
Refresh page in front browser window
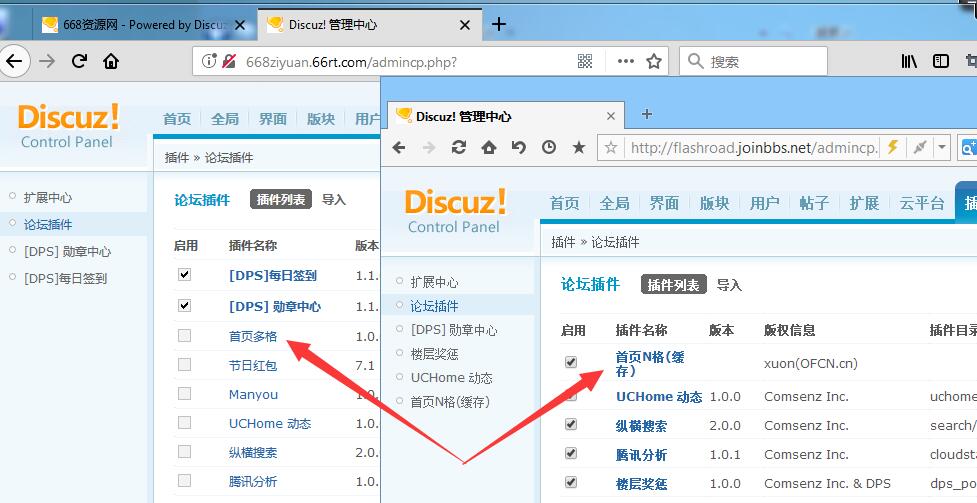pos(459,147)
